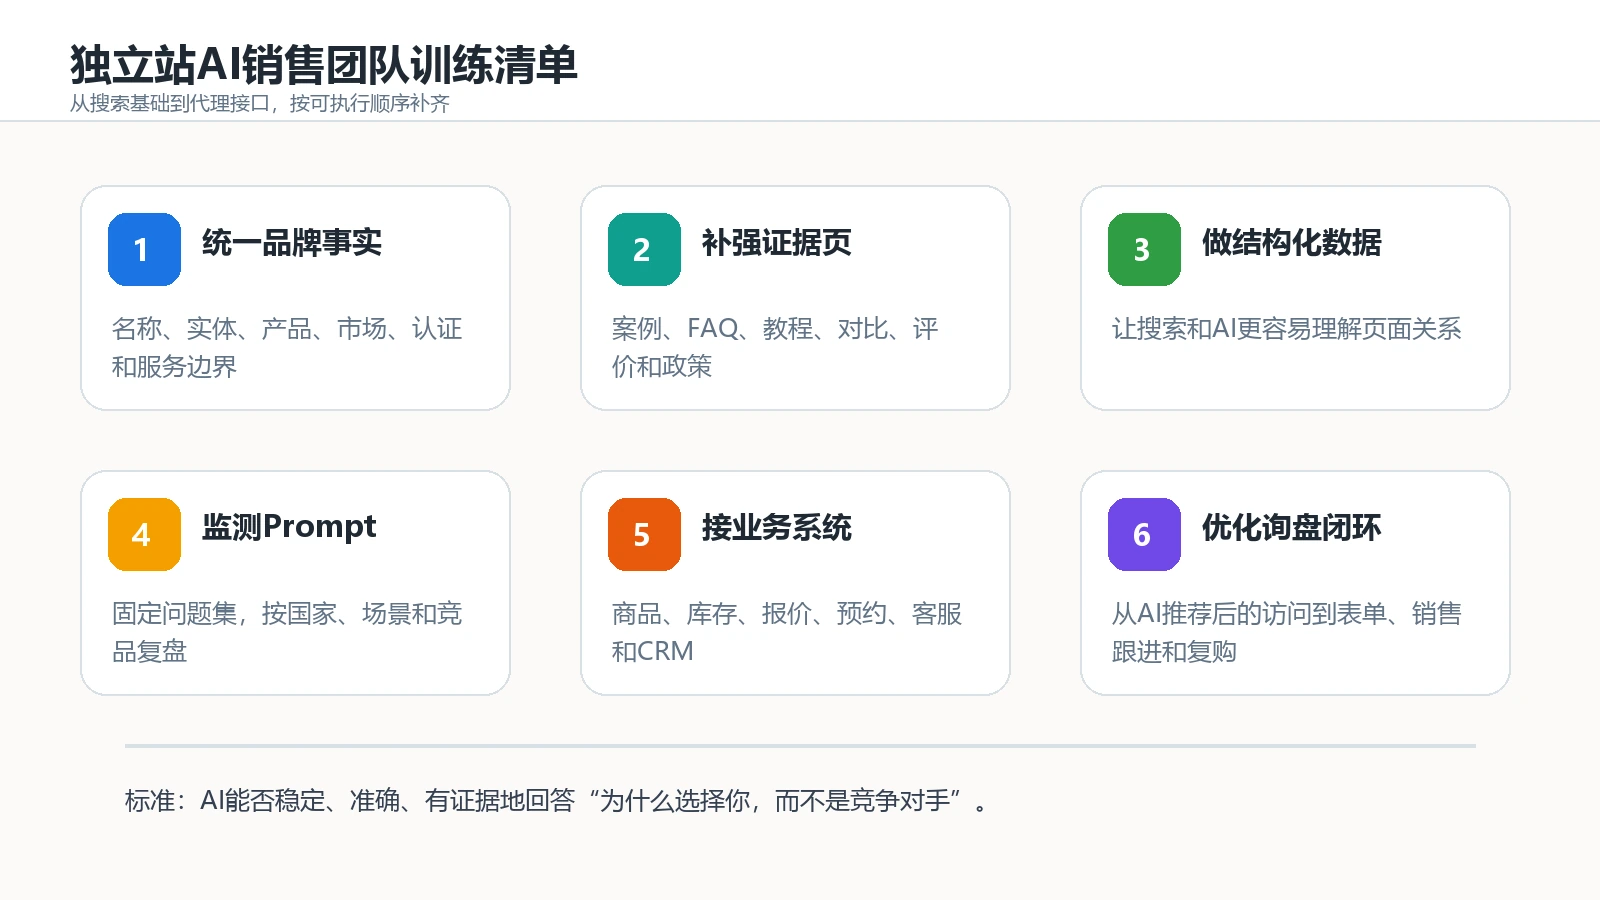Click the blue number 1 badge
1600x900 pixels.
pyautogui.click(x=144, y=249)
